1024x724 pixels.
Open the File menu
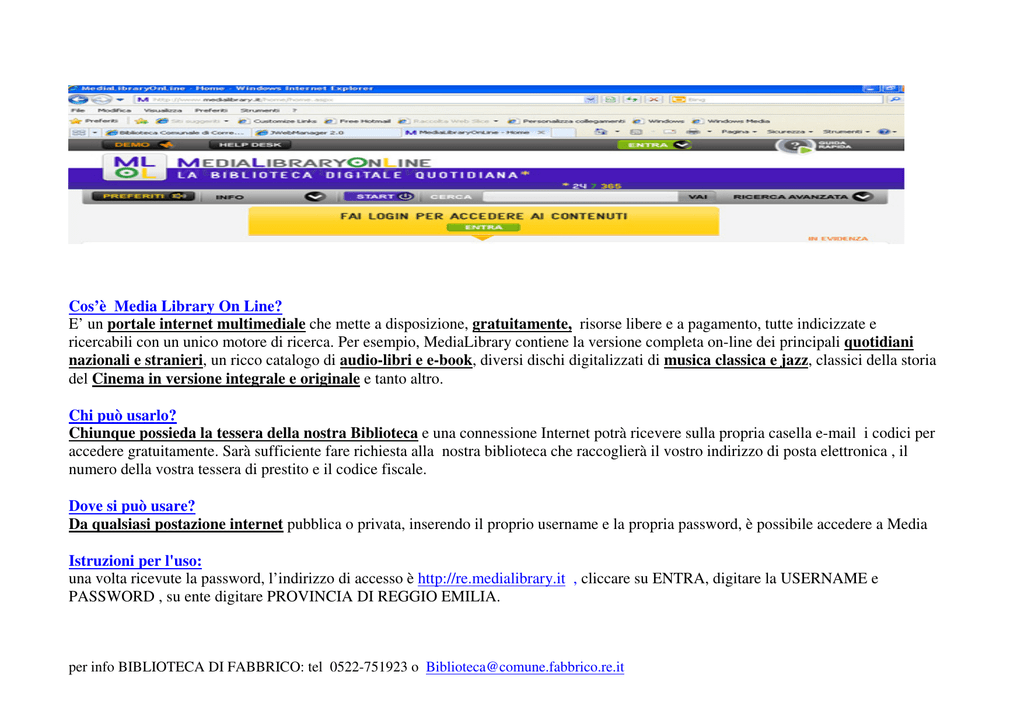click(78, 110)
